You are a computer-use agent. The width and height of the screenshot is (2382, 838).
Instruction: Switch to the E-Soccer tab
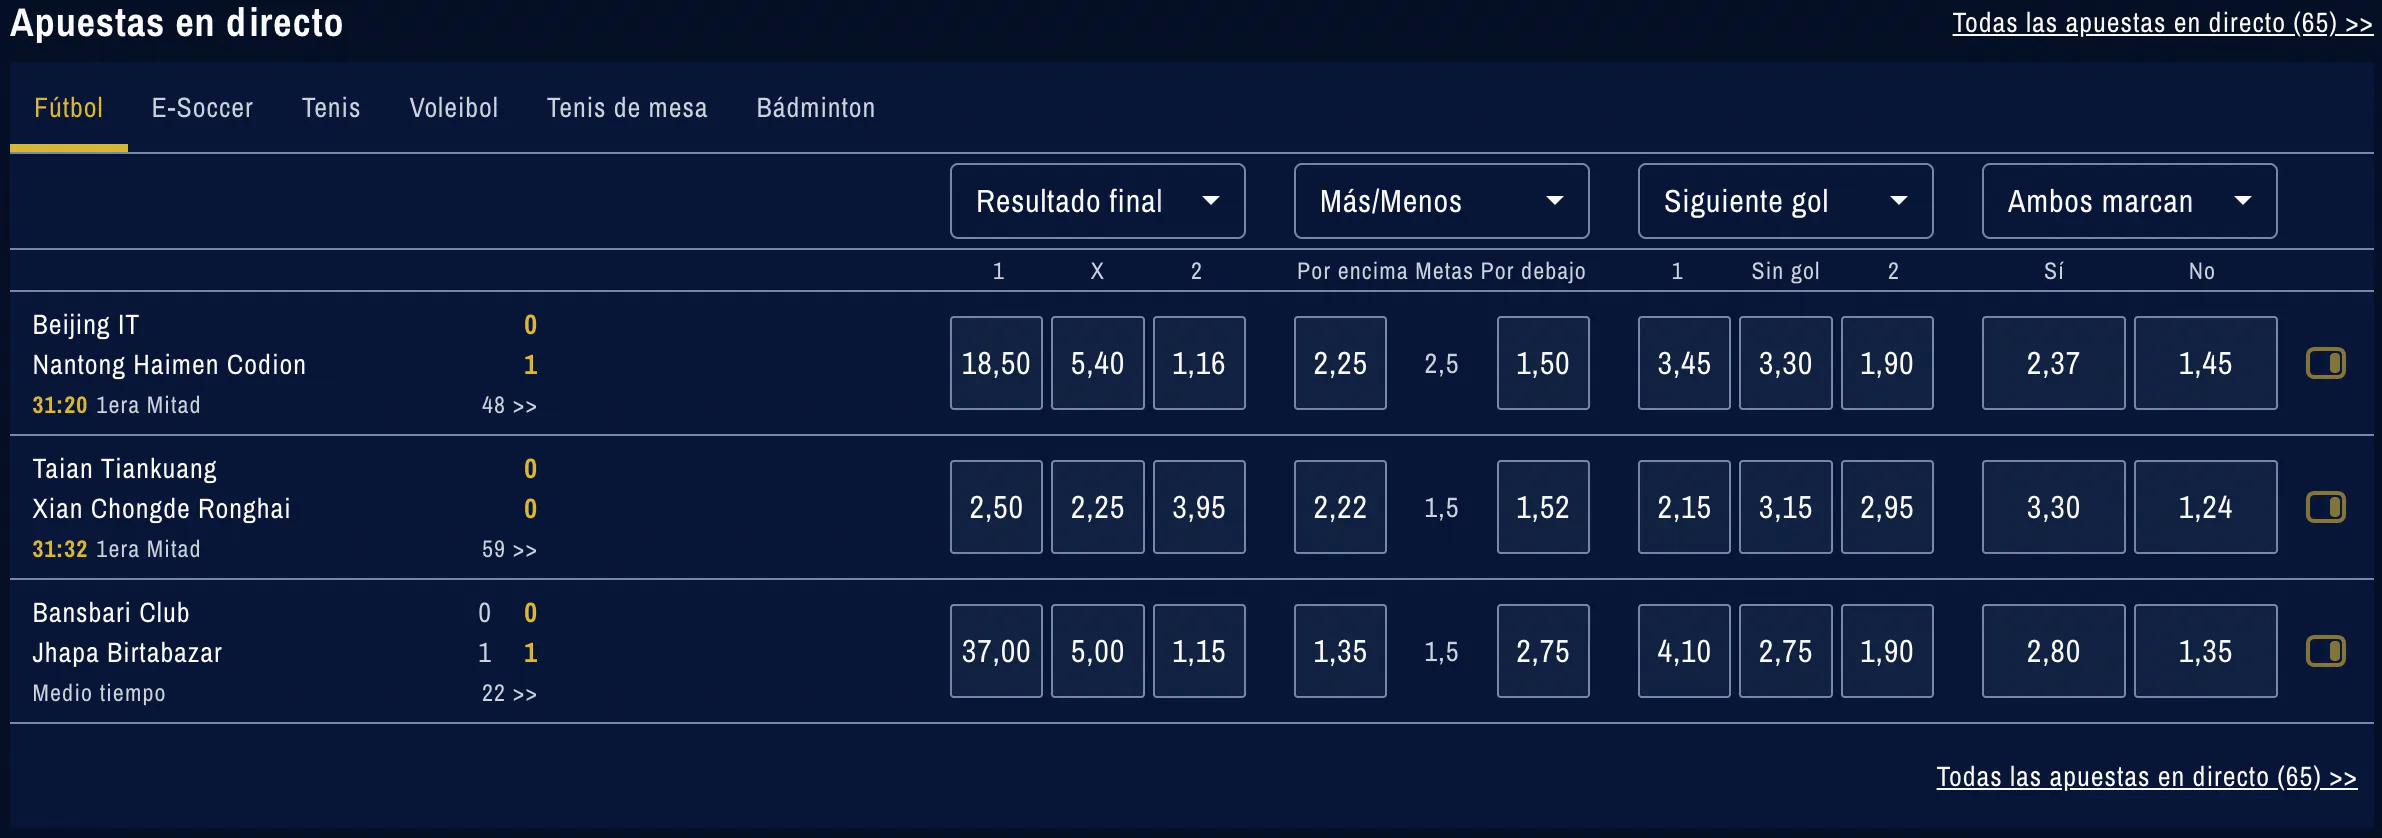[x=202, y=108]
